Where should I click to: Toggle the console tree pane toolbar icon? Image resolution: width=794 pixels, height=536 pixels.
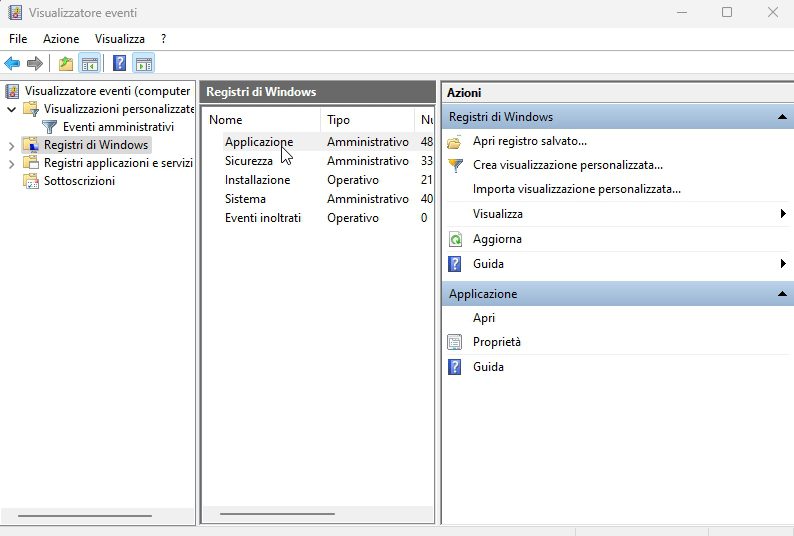pos(90,64)
